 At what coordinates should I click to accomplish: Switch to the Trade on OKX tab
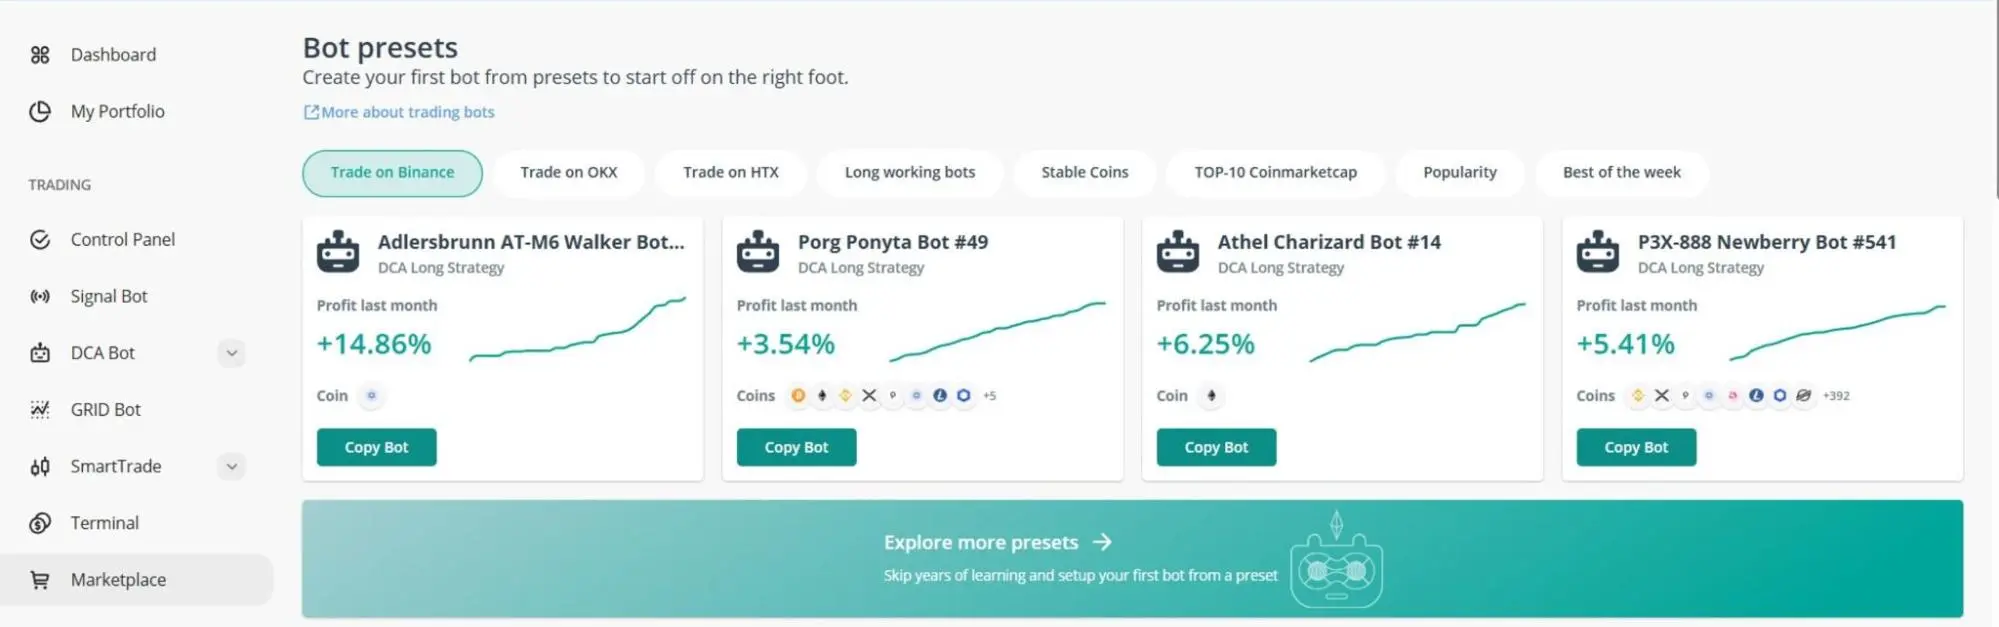click(x=568, y=172)
